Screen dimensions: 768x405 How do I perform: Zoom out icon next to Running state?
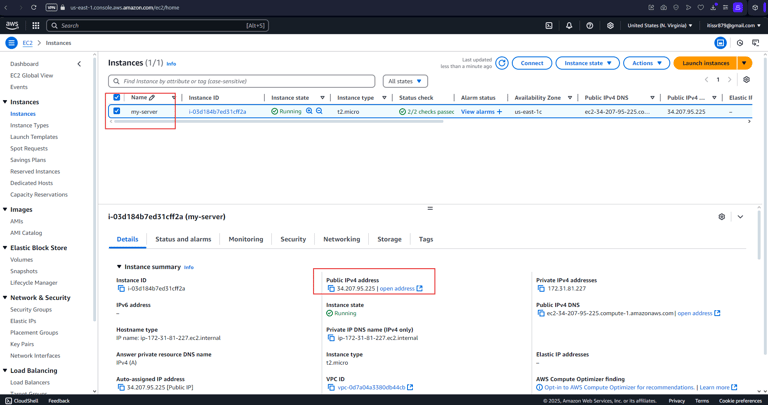click(319, 111)
